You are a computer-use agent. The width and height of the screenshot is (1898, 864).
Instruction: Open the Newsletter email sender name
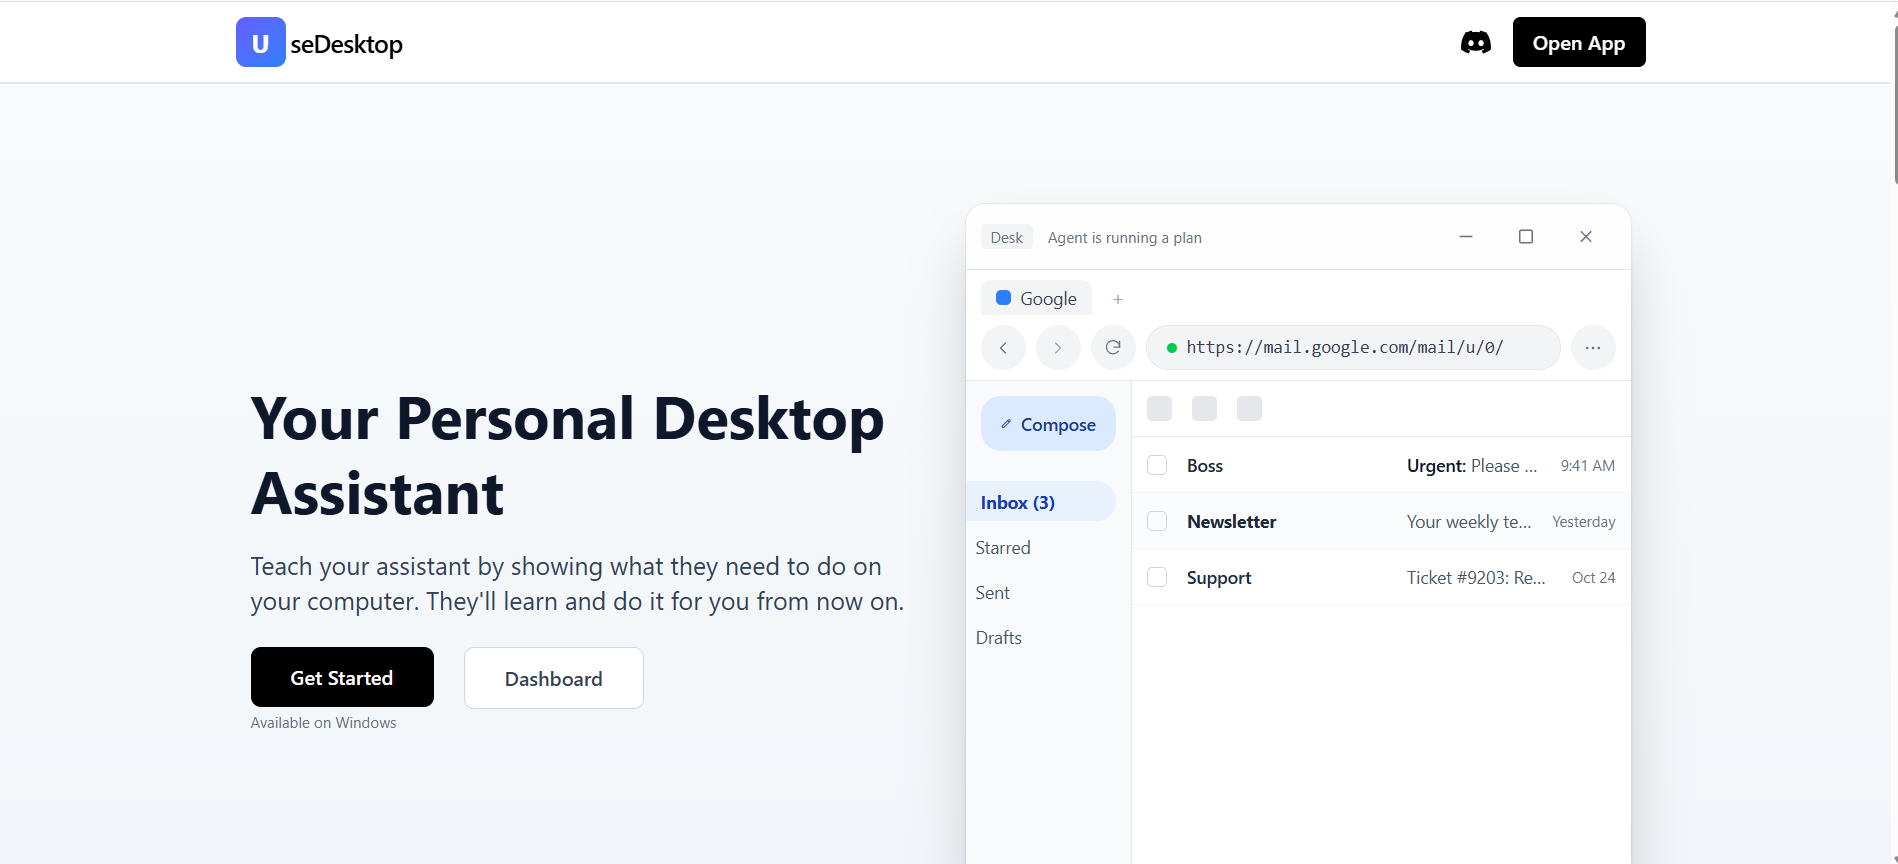point(1232,521)
